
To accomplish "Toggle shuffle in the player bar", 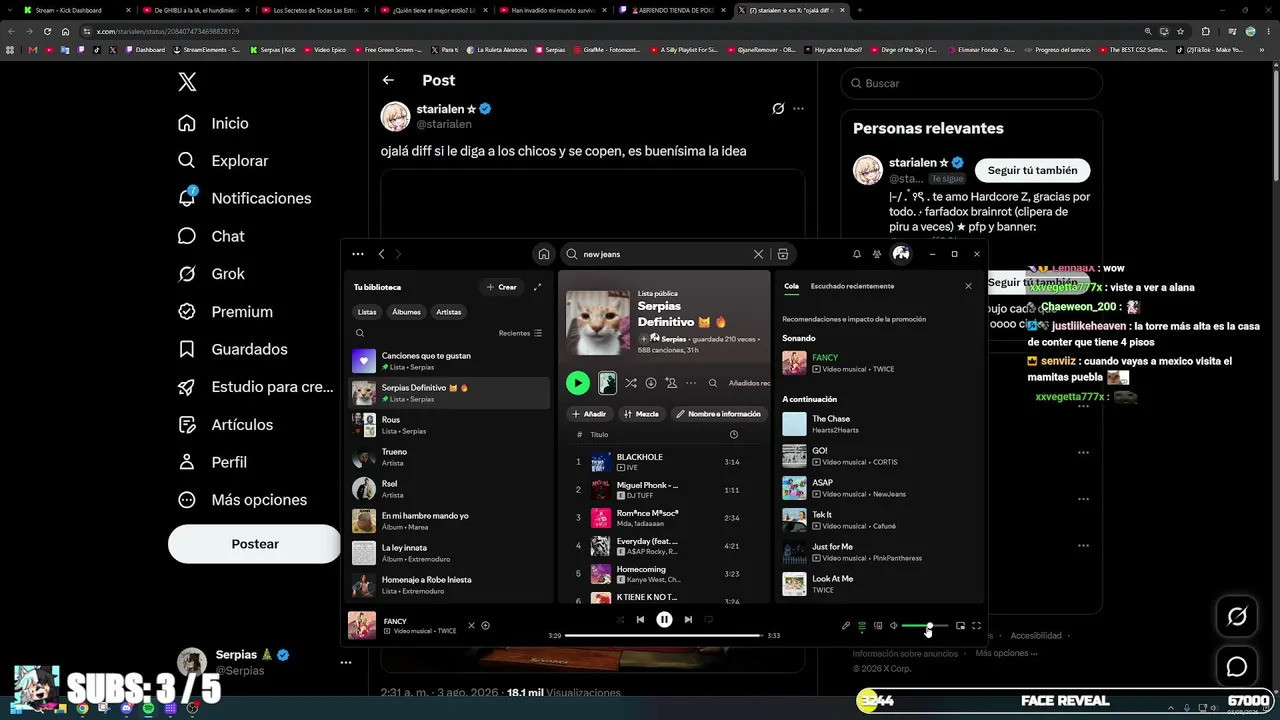I will tap(620, 620).
